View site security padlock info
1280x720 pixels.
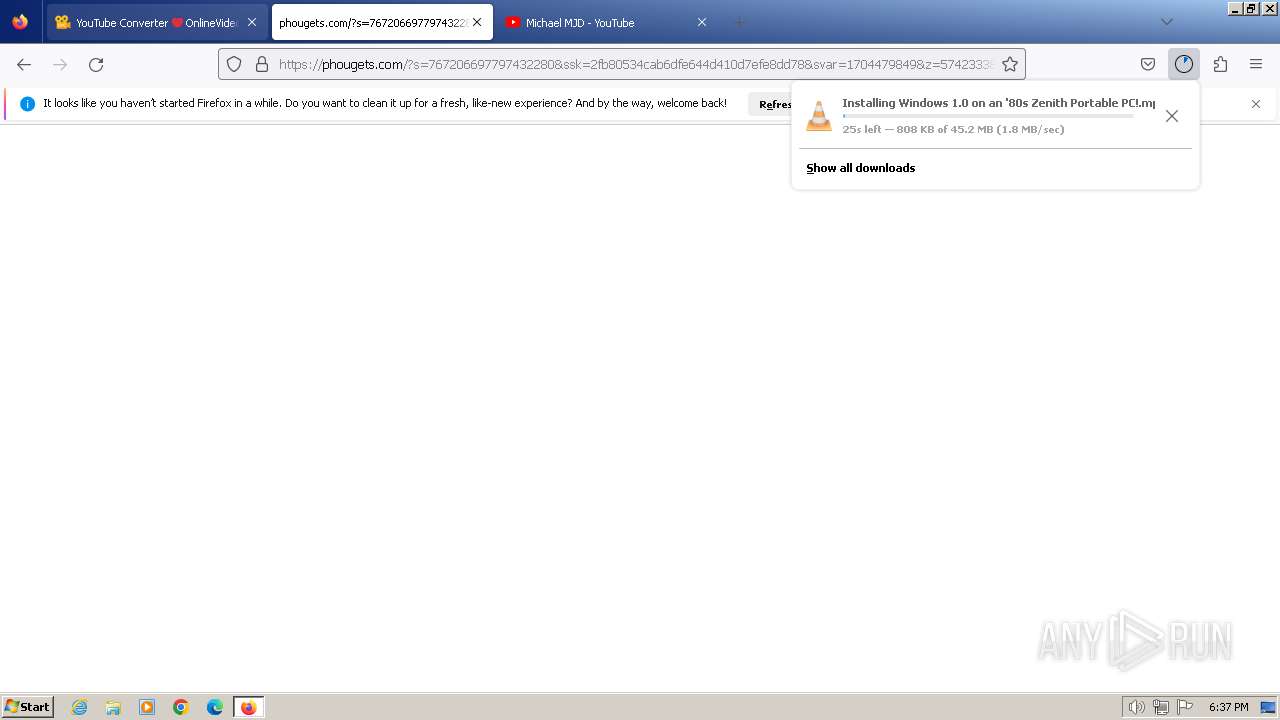(262, 64)
